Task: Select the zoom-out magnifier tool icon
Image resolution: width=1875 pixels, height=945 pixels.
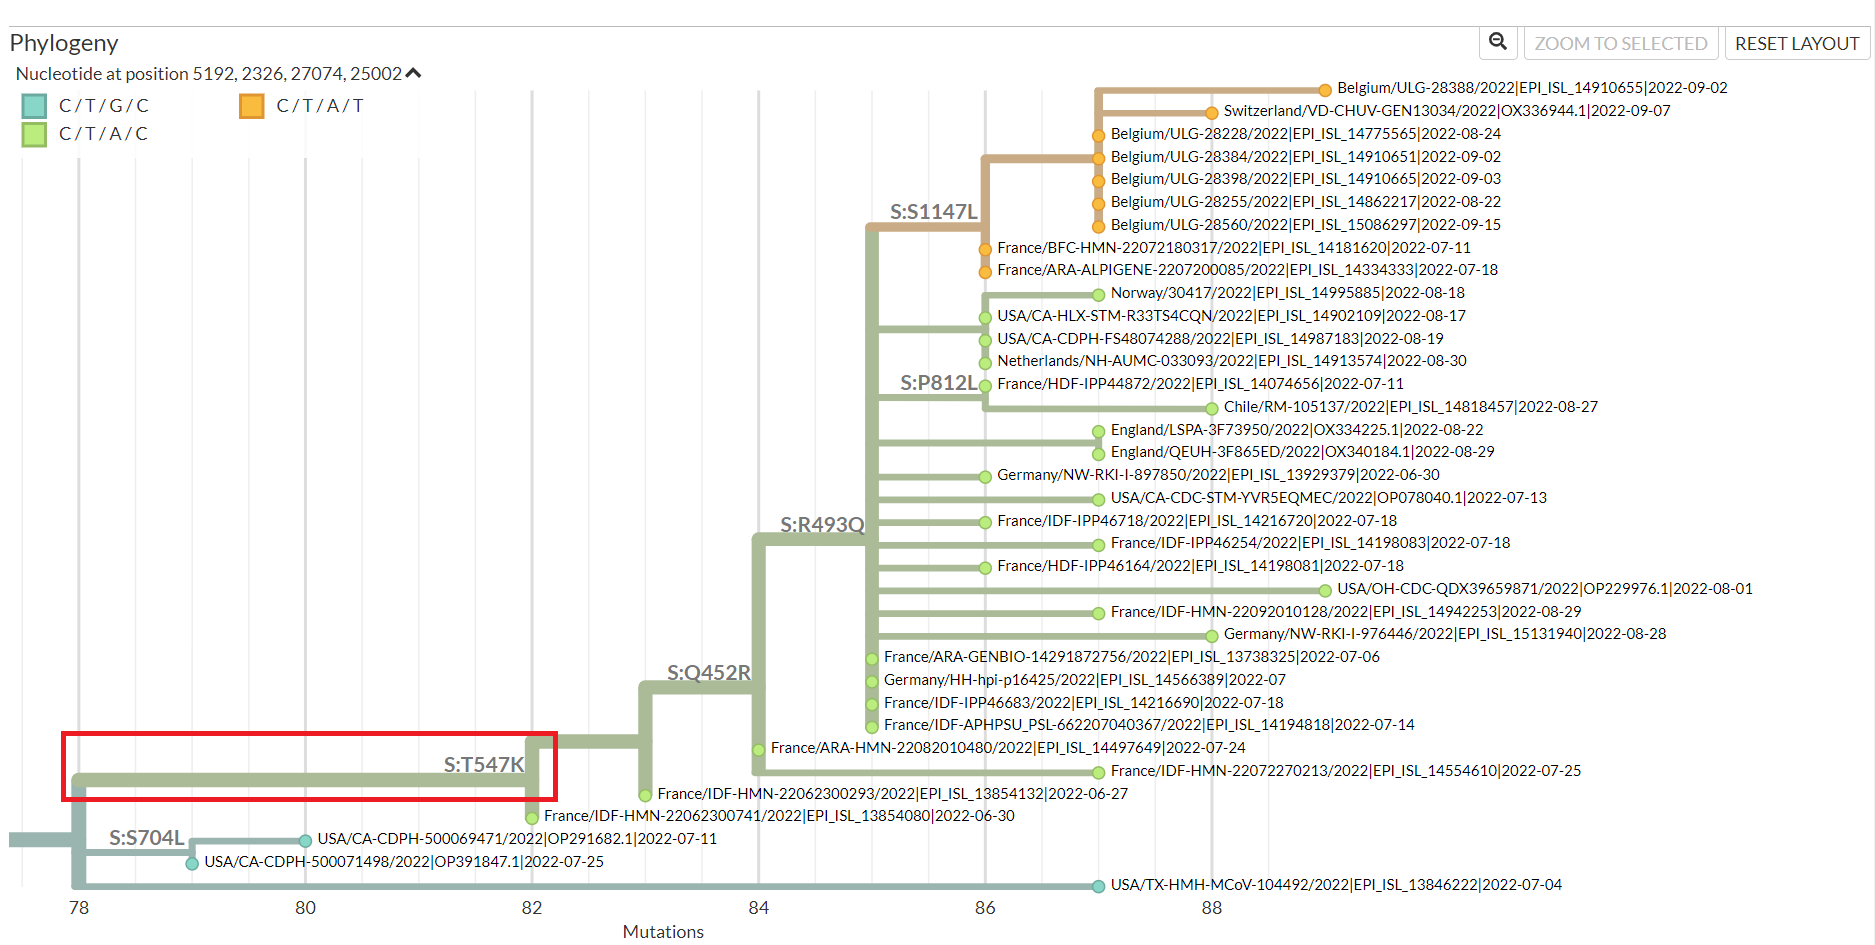Action: coord(1498,43)
